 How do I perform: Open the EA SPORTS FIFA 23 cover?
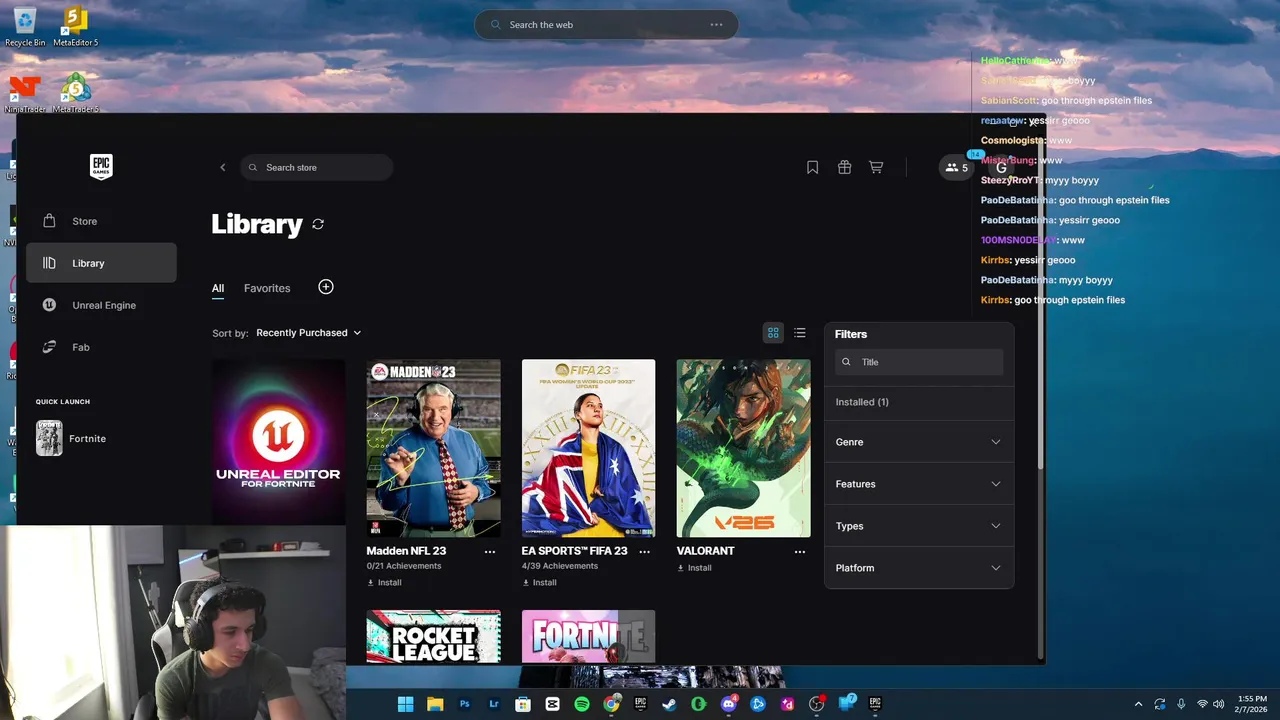click(589, 448)
